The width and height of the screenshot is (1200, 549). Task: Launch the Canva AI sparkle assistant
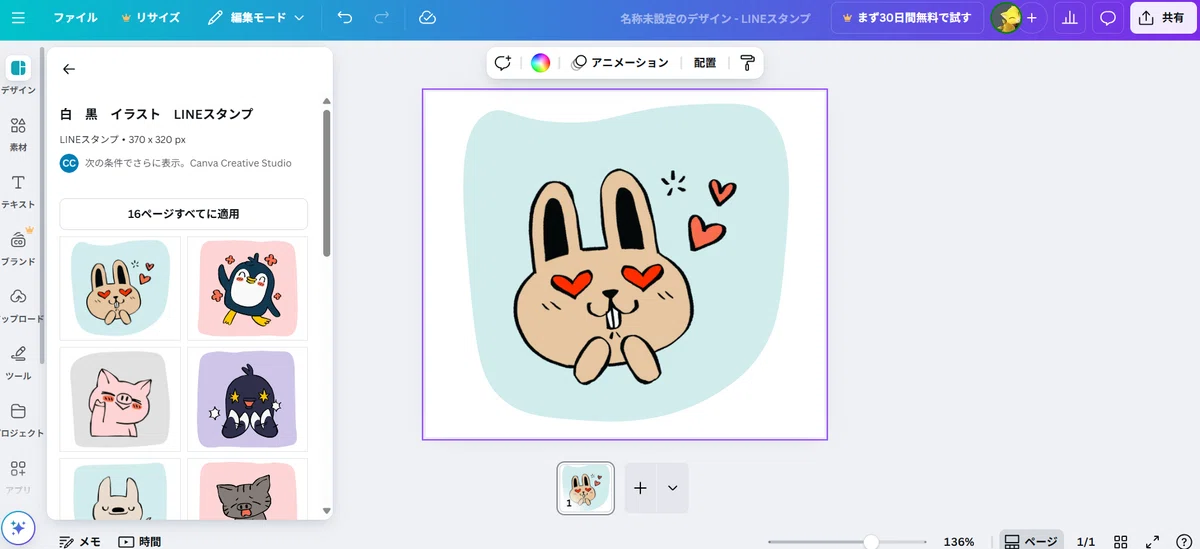coord(18,529)
